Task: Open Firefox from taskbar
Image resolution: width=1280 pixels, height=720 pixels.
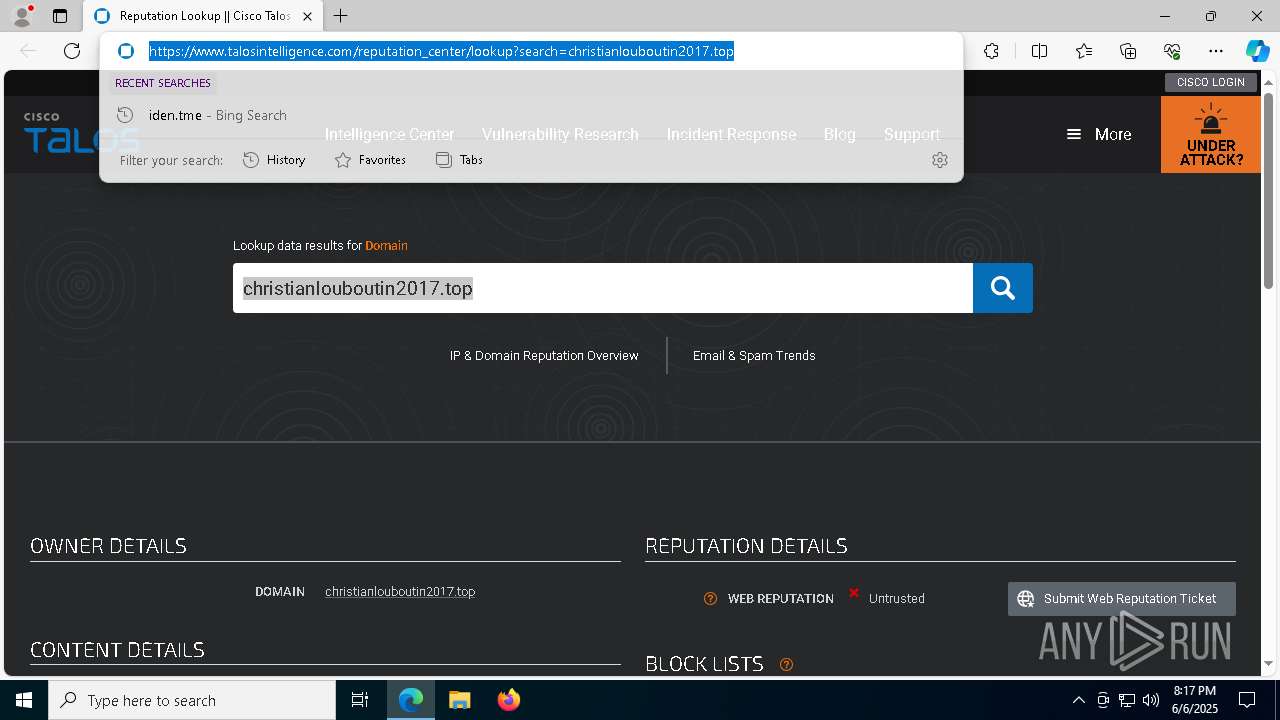Action: pos(508,700)
